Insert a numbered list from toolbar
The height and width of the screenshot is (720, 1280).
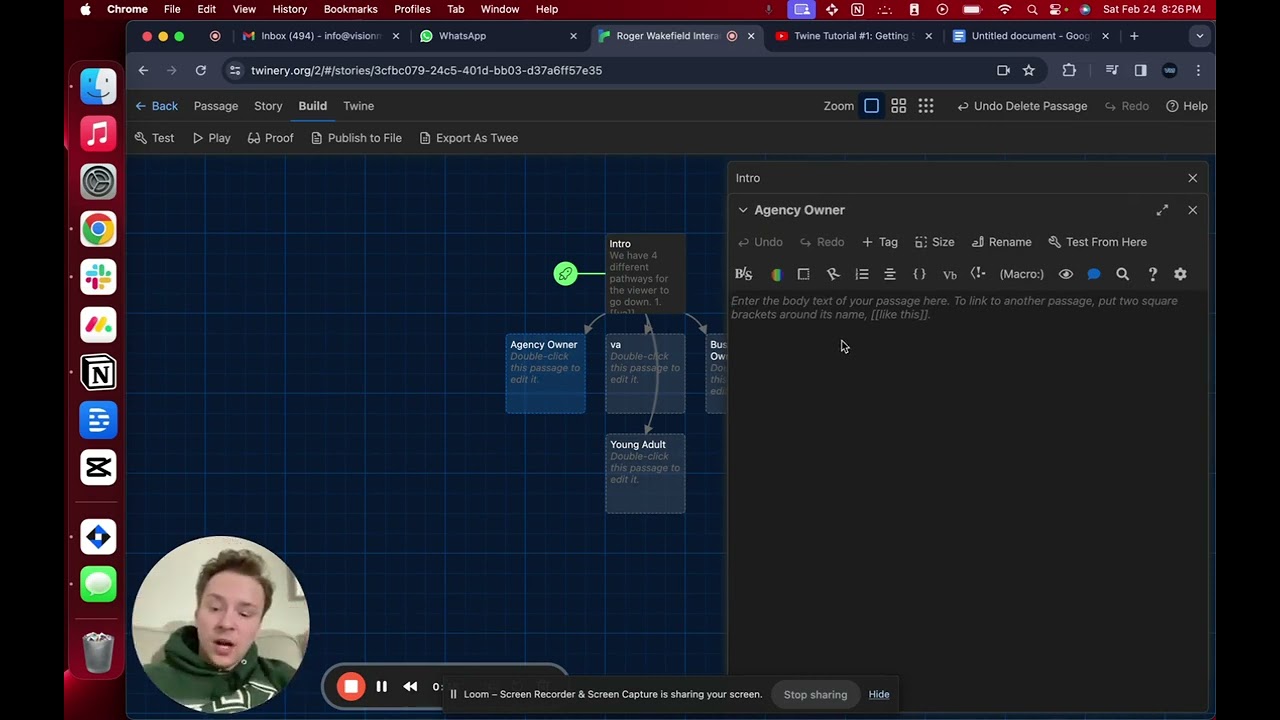(862, 274)
